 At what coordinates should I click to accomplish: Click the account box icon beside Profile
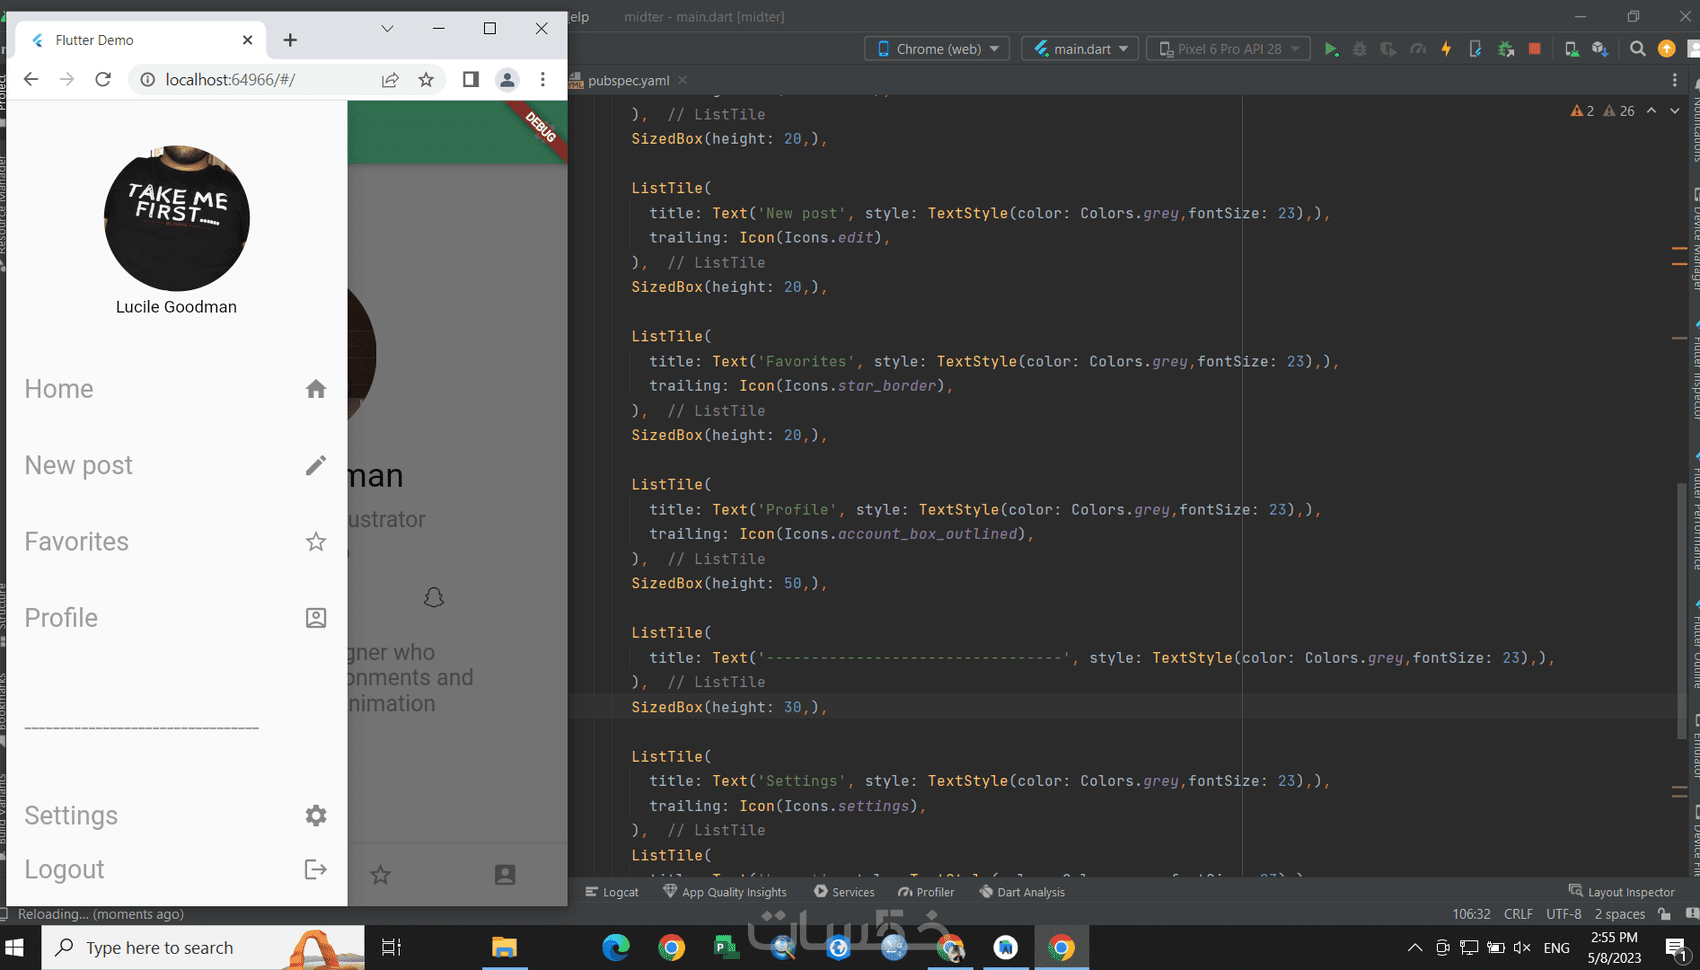tap(316, 618)
